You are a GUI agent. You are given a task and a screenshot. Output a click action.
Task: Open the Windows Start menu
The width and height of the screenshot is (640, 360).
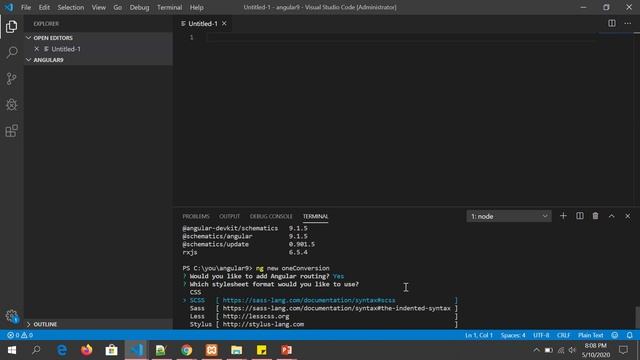[x=12, y=350]
